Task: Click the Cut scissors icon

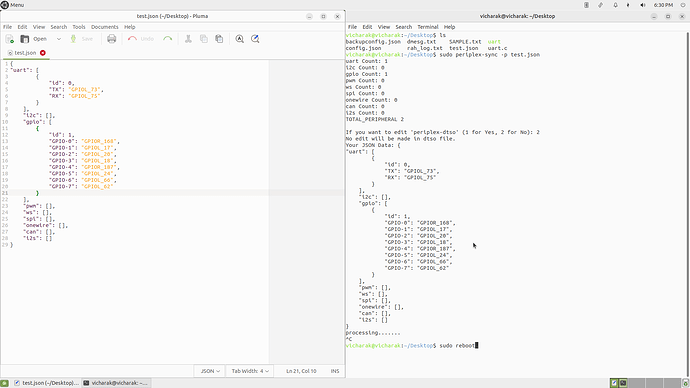Action: (188, 39)
